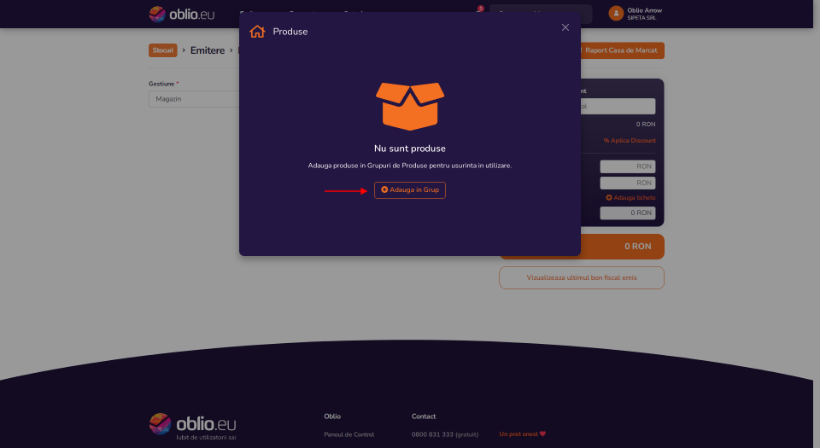This screenshot has width=820, height=448.
Task: Open the Gestiune Magazin dropdown
Action: tap(194, 99)
